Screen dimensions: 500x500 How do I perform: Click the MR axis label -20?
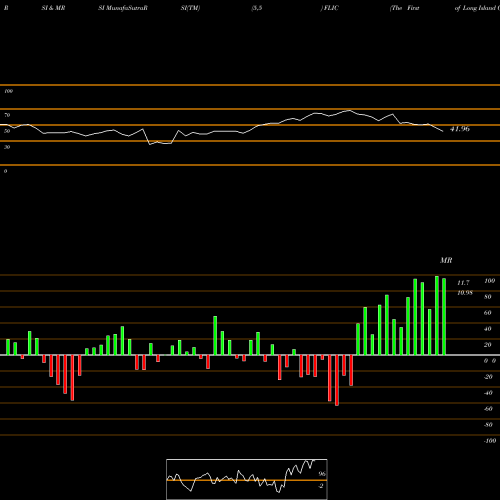[488, 377]
